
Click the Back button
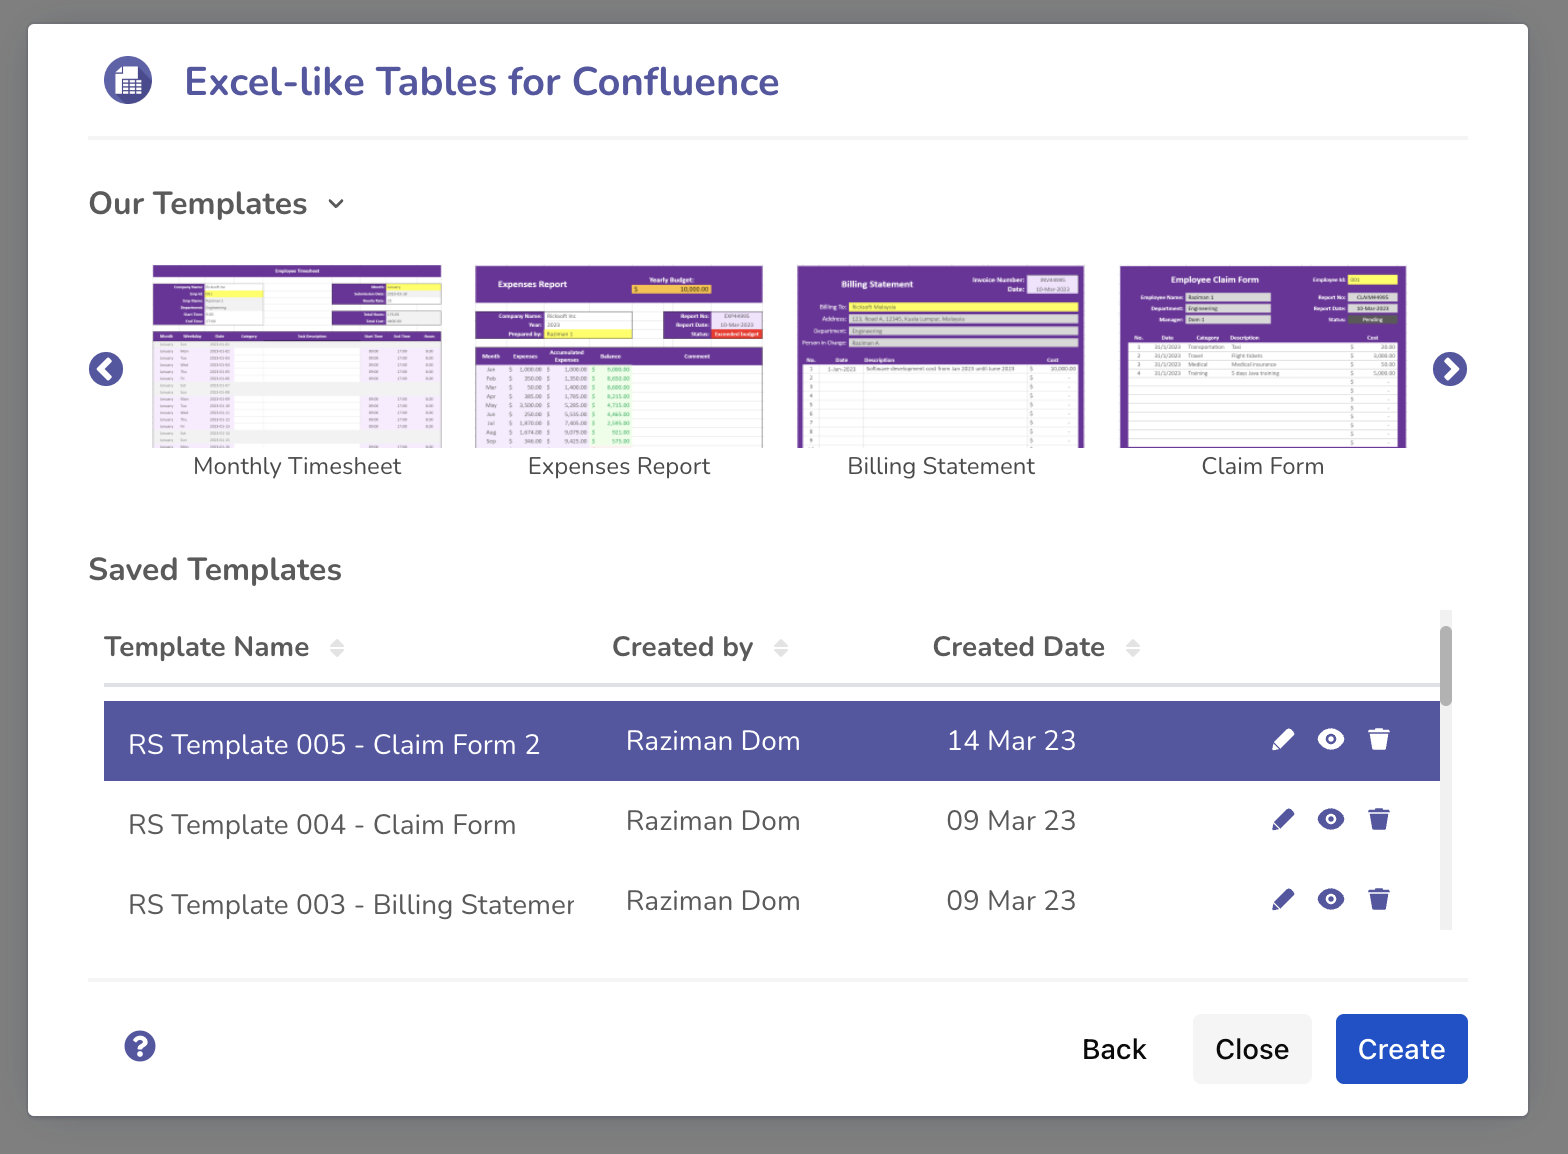tap(1114, 1049)
